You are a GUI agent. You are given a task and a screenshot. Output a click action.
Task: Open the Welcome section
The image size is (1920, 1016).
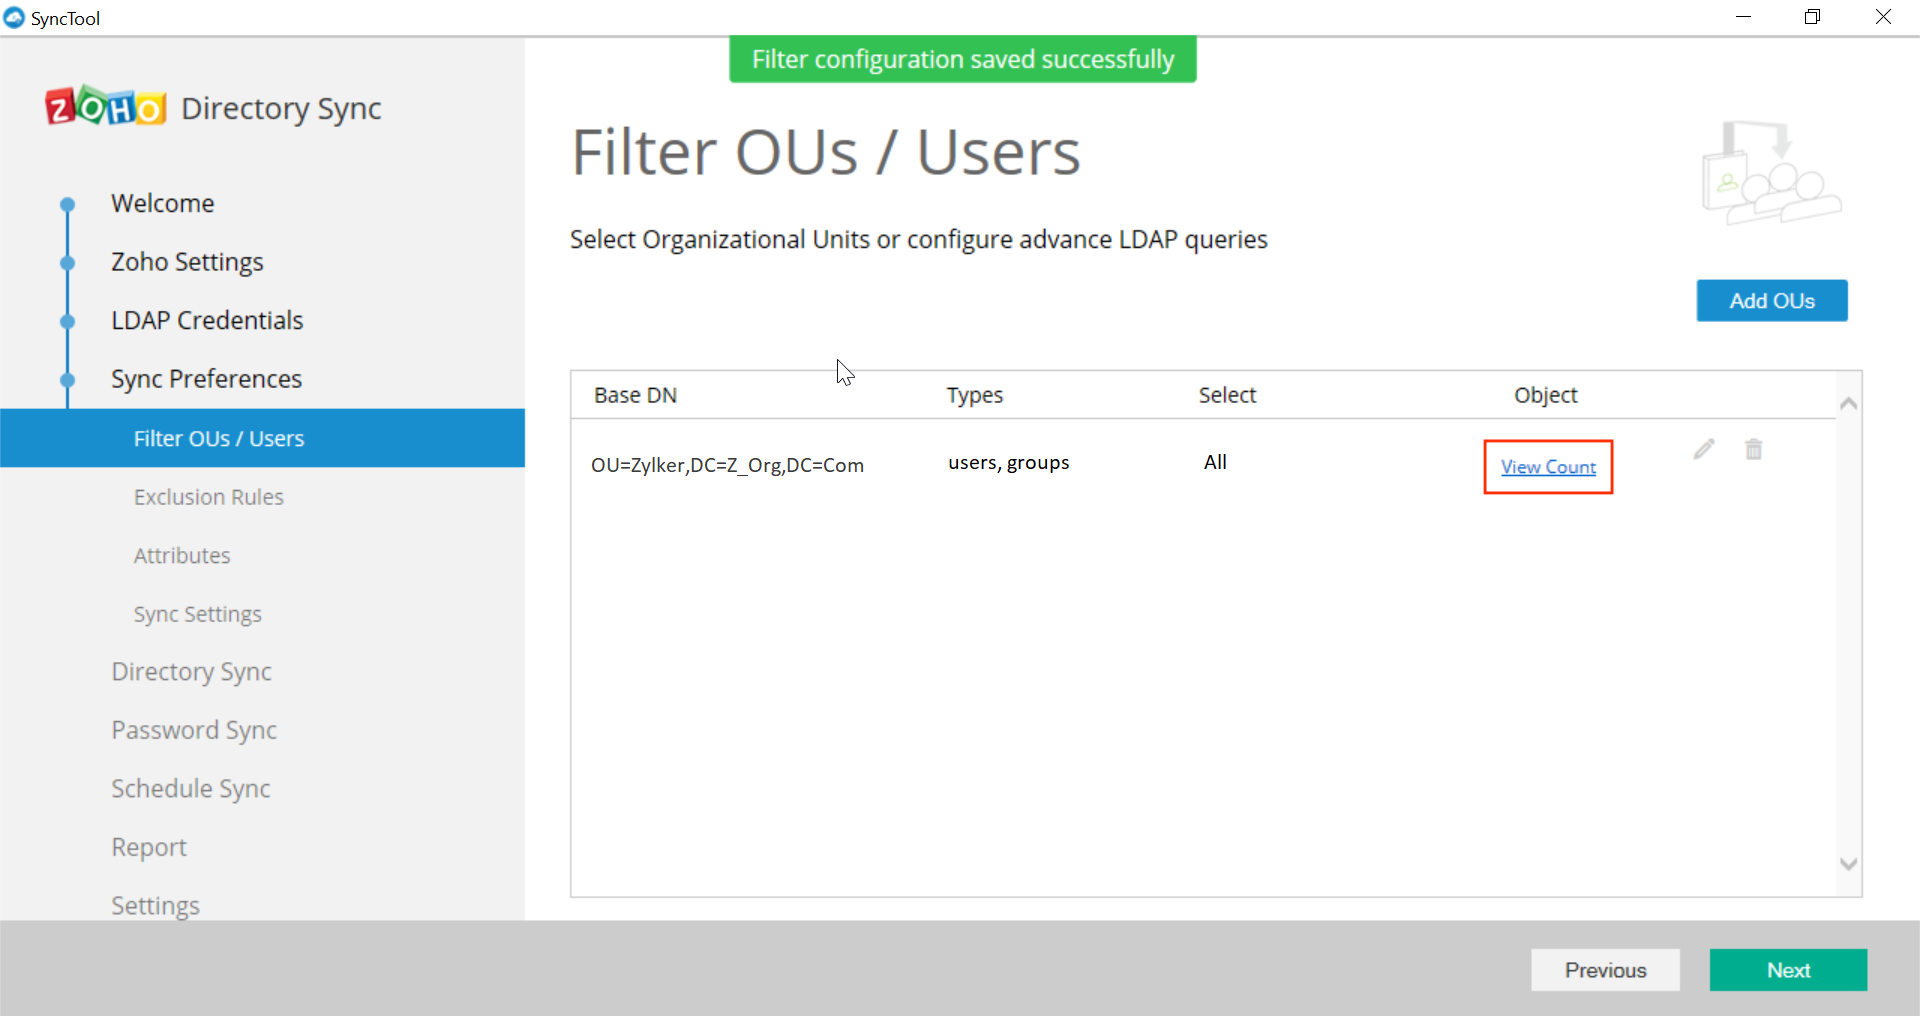(163, 202)
